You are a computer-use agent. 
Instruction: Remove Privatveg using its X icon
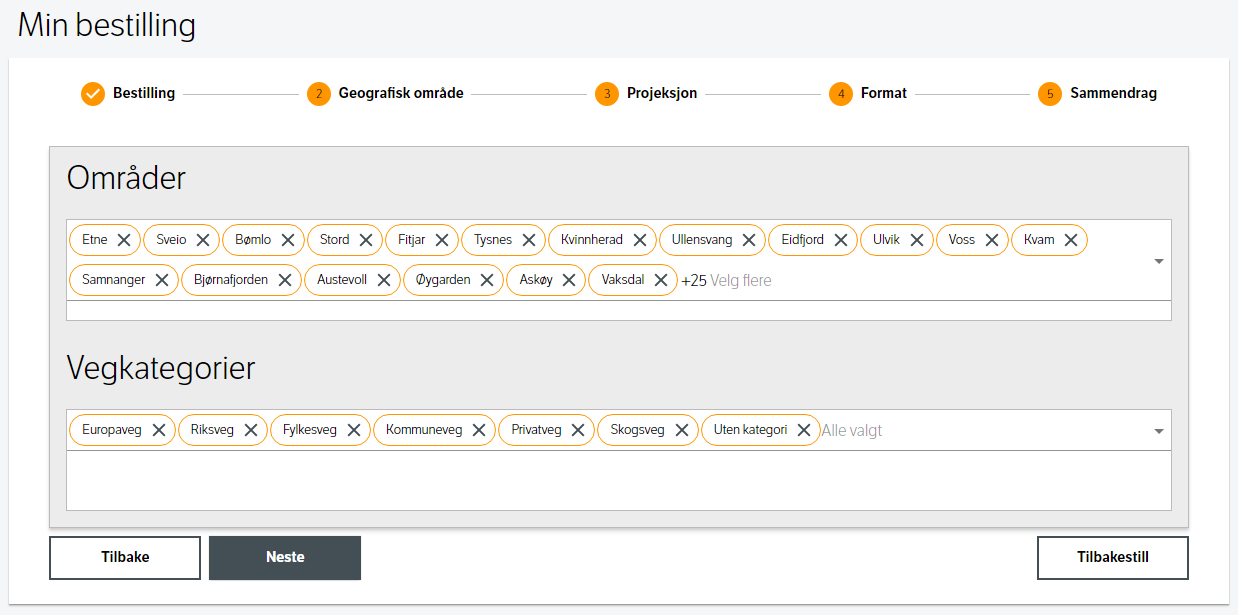(x=577, y=430)
